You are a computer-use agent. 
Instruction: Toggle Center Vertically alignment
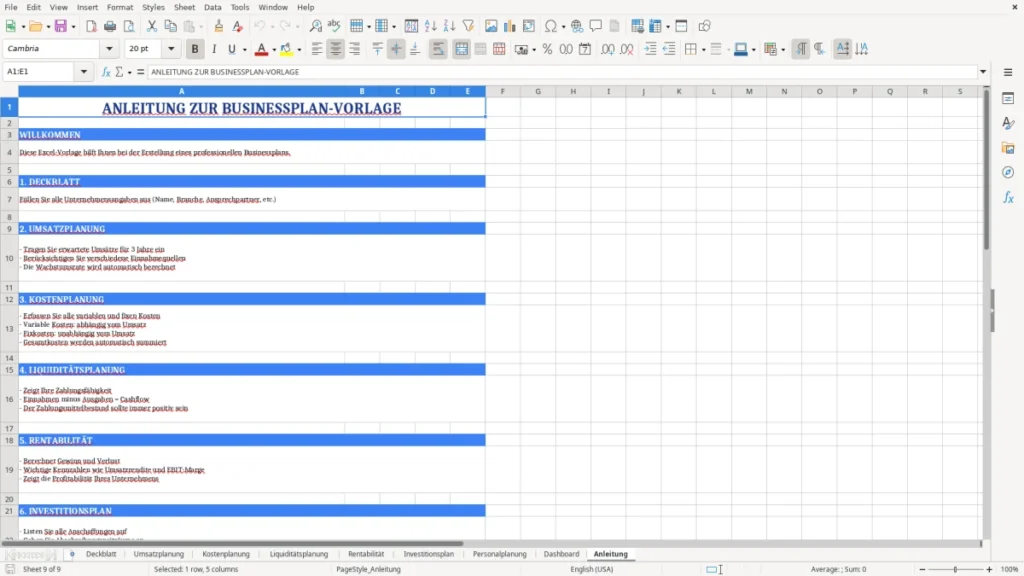click(396, 49)
